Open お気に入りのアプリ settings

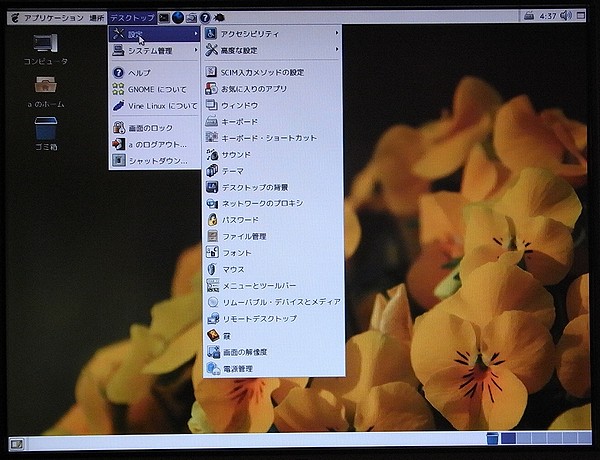(272, 89)
